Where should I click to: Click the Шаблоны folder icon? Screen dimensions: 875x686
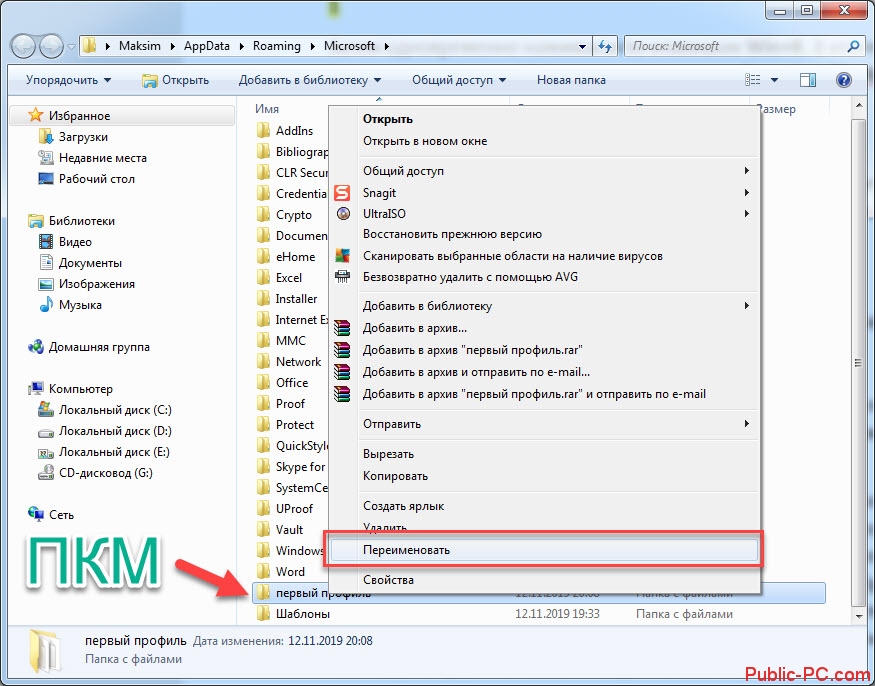click(263, 614)
